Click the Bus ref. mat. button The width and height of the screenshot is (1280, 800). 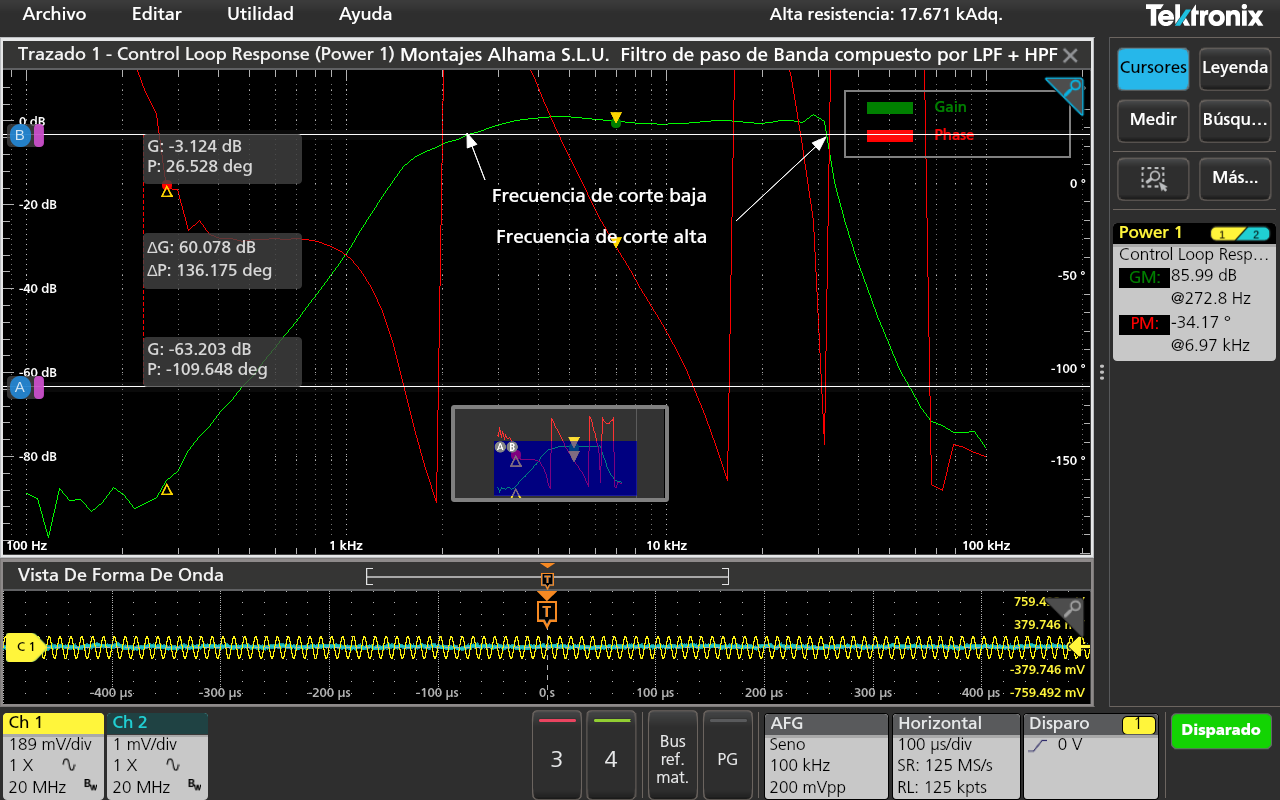point(673,755)
